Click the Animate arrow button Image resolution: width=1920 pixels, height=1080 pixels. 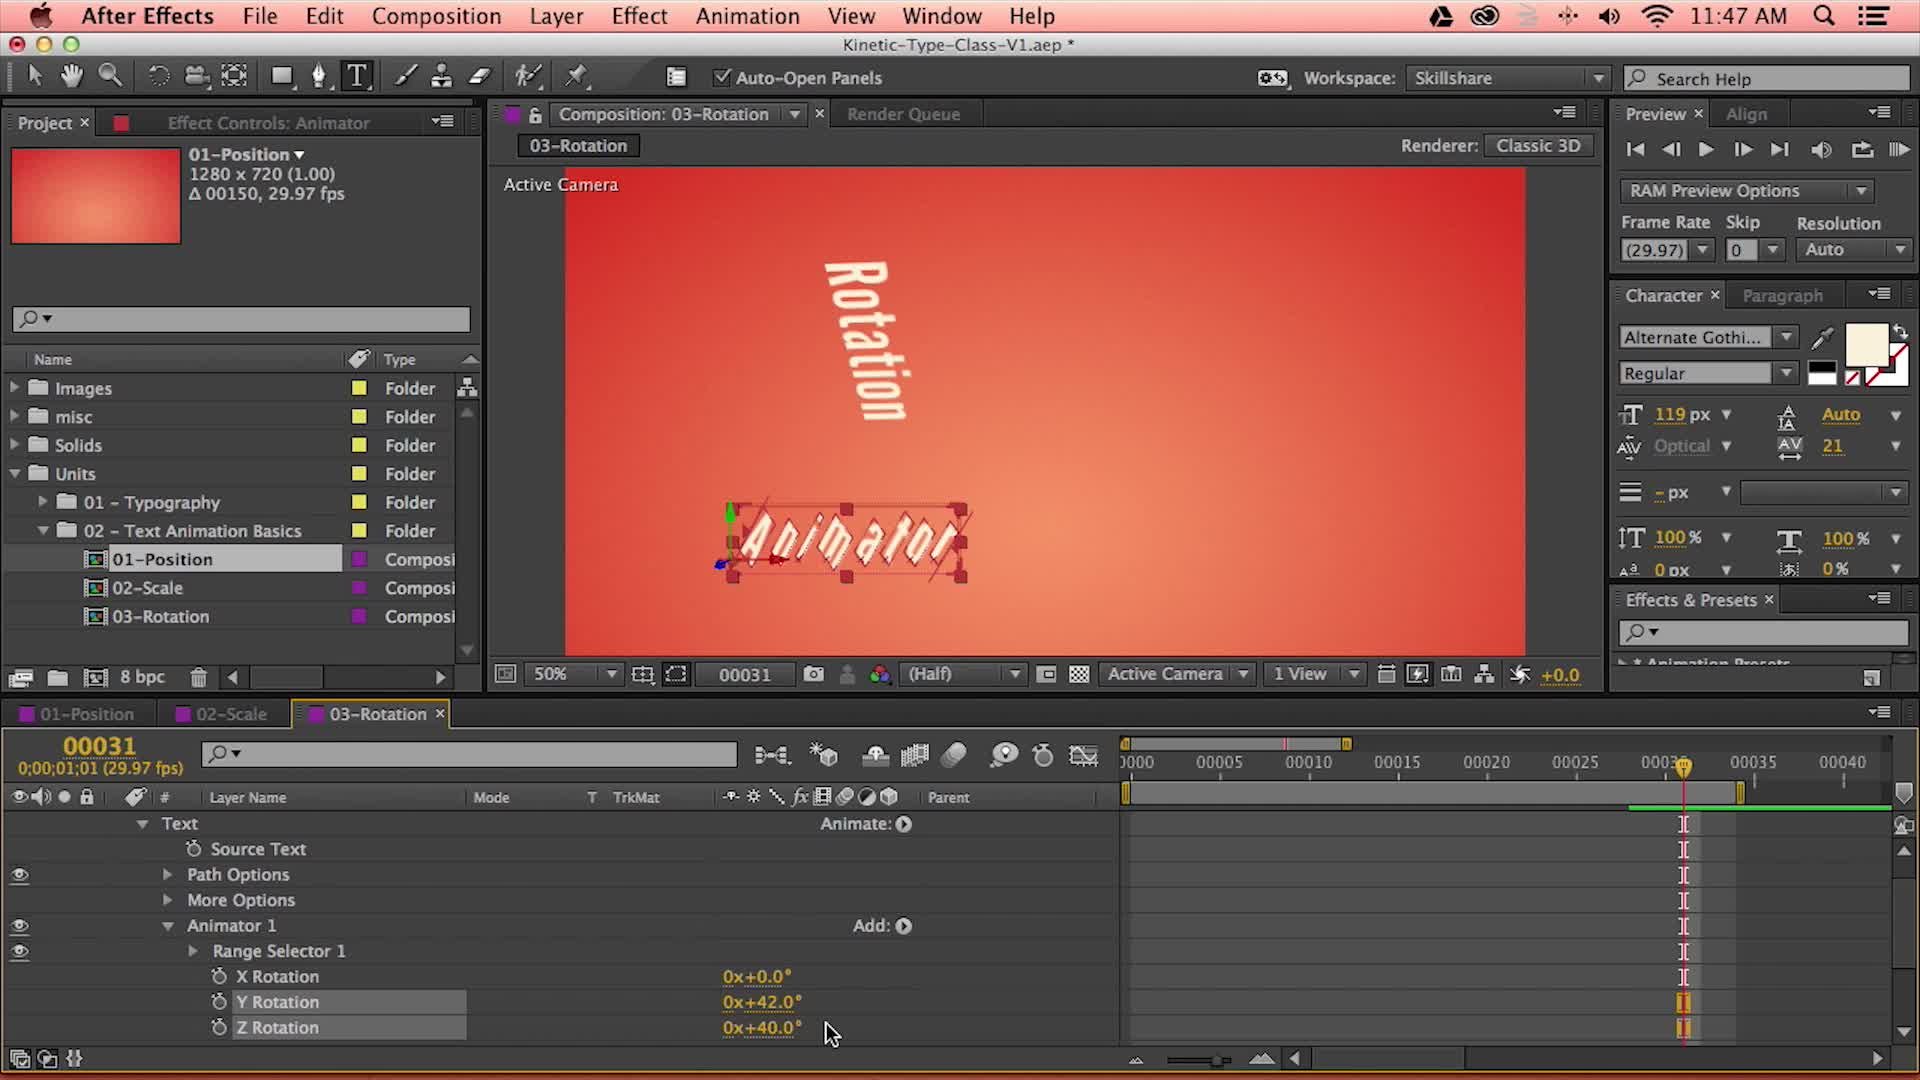point(904,824)
